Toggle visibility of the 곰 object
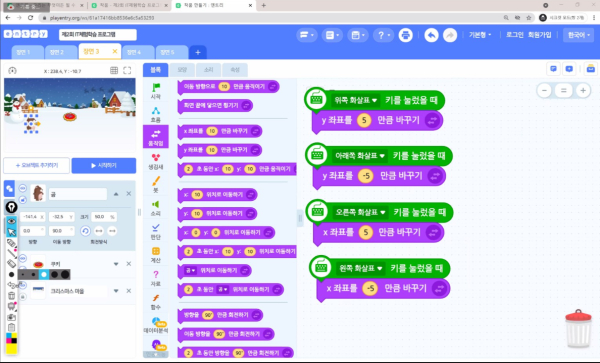Image resolution: width=600 pixels, height=363 pixels. pyautogui.click(x=23, y=188)
